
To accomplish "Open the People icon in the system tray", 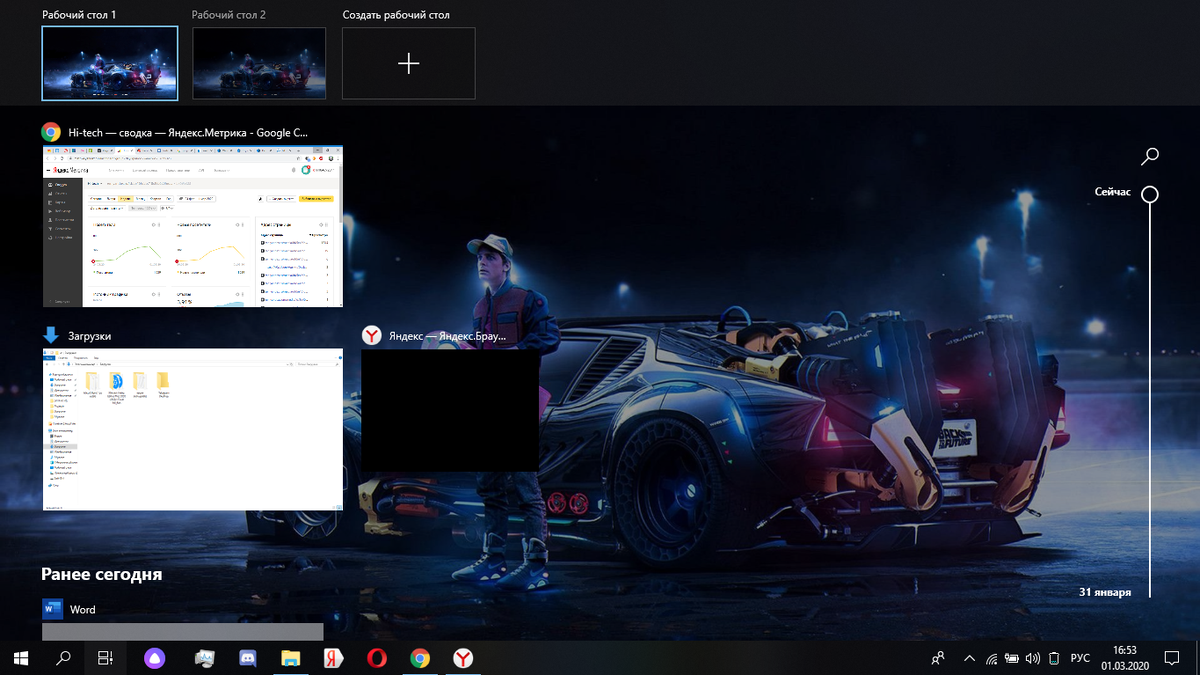I will [938, 658].
